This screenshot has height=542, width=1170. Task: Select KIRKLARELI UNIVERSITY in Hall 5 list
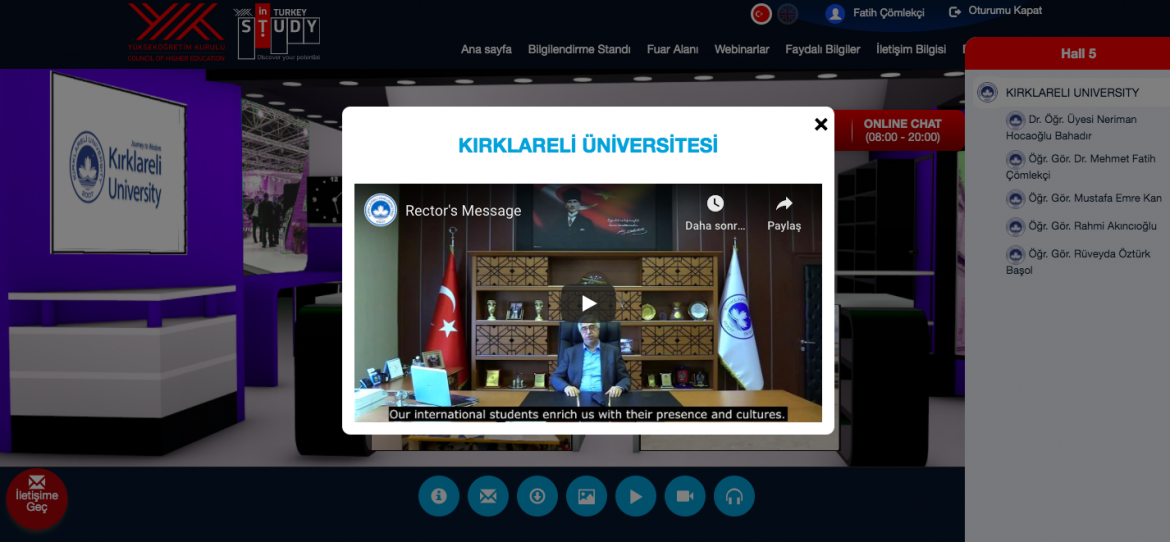[x=1072, y=93]
